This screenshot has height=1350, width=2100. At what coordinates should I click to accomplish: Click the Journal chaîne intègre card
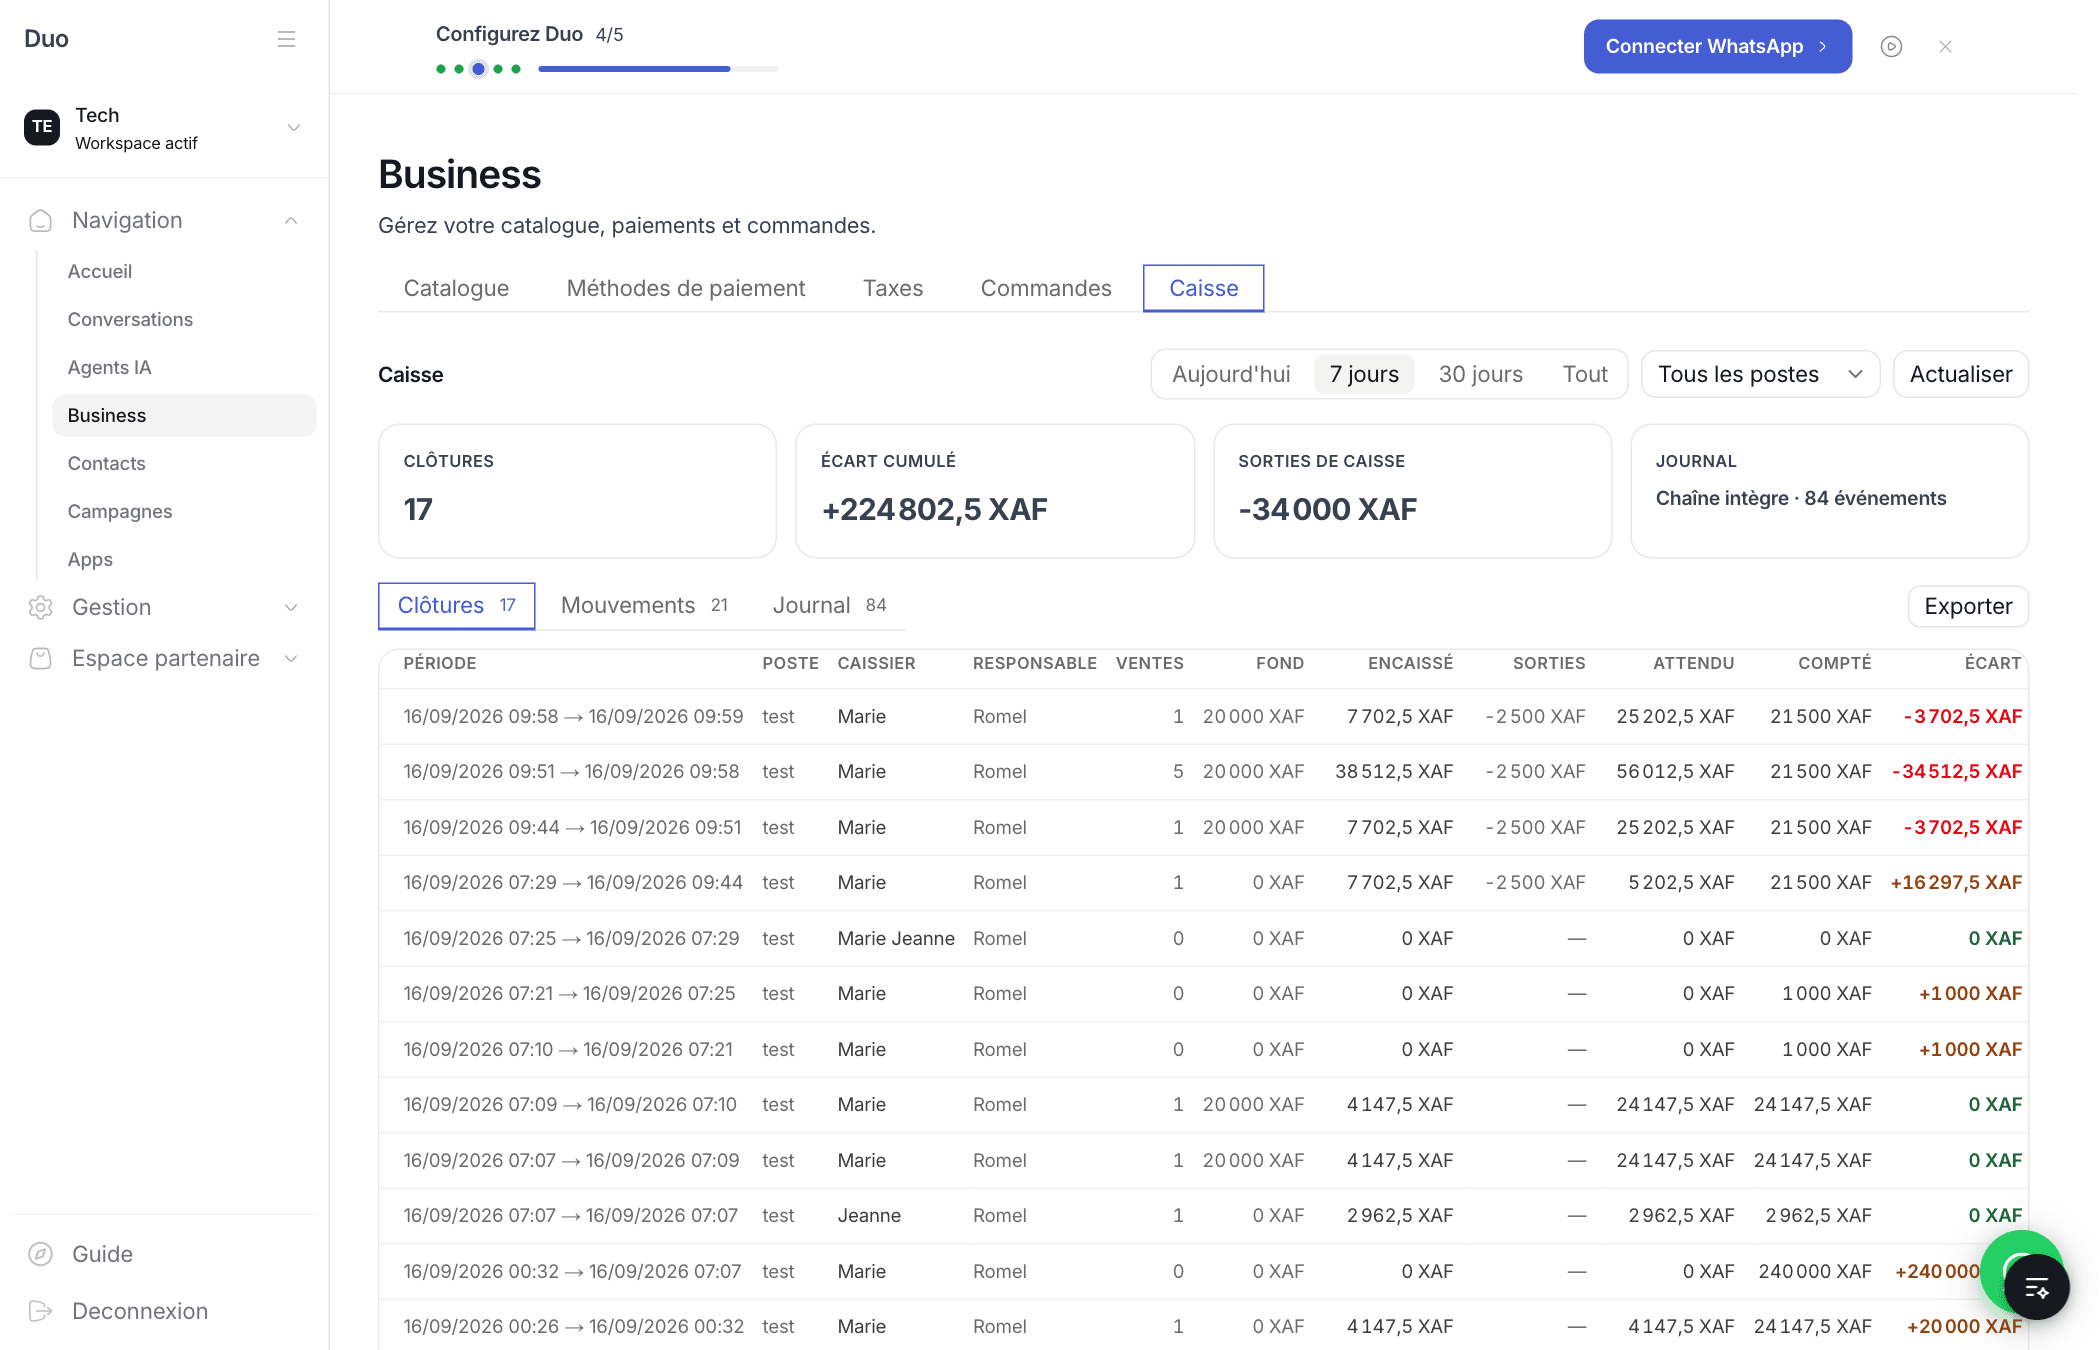(1829, 491)
